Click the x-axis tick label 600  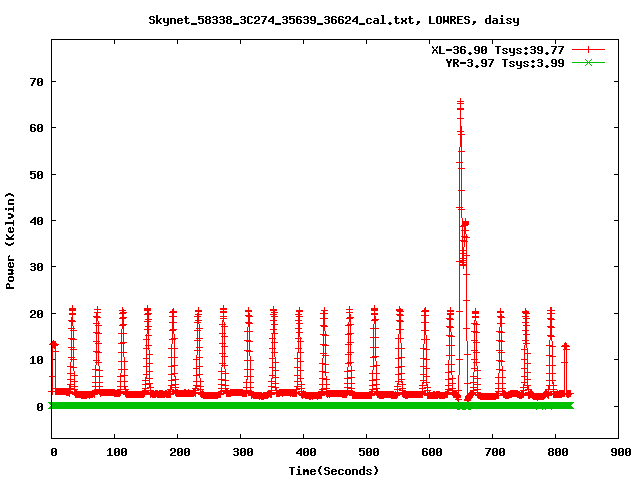(432, 452)
